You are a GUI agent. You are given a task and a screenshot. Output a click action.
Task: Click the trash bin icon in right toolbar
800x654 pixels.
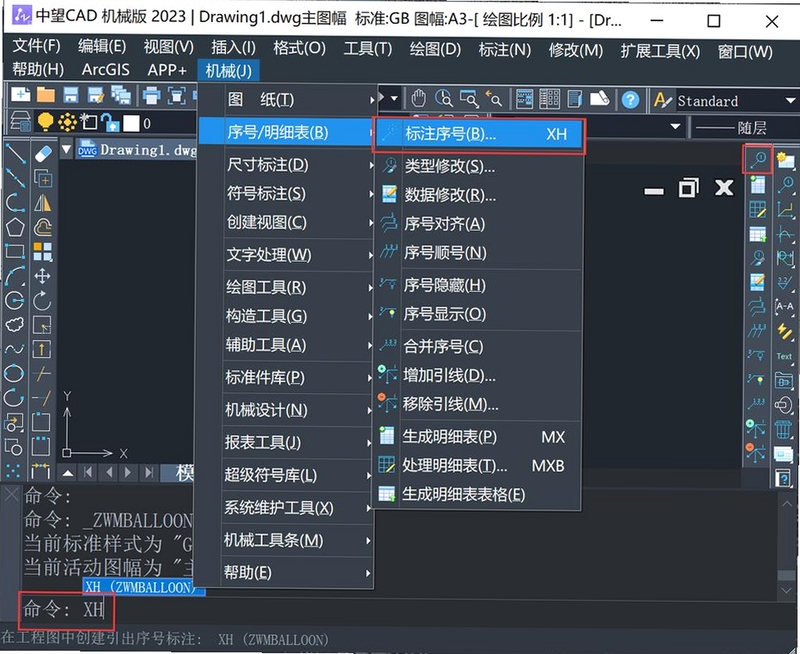783,429
